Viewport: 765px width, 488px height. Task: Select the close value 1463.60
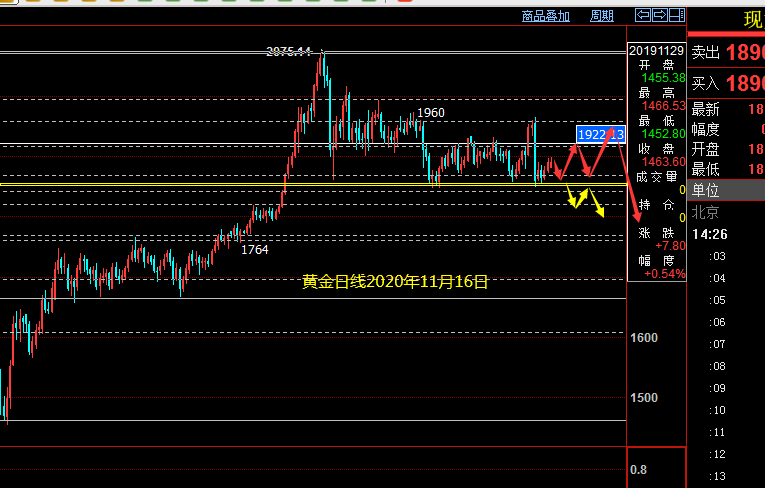[663, 162]
